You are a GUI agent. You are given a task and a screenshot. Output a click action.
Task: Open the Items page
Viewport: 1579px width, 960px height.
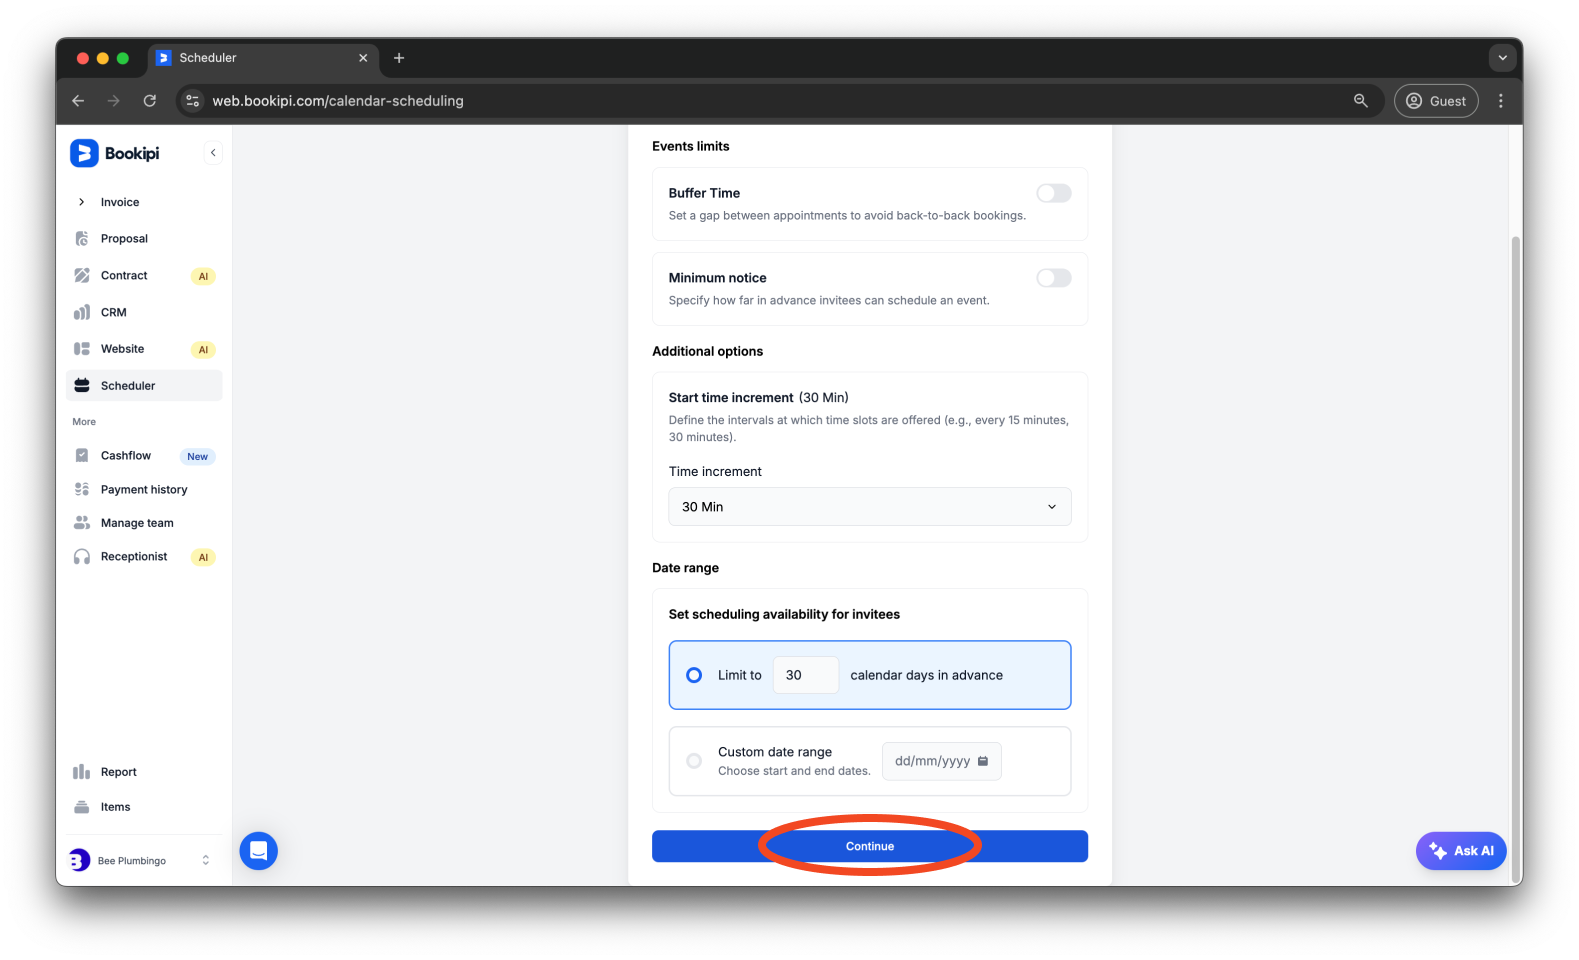point(116,807)
